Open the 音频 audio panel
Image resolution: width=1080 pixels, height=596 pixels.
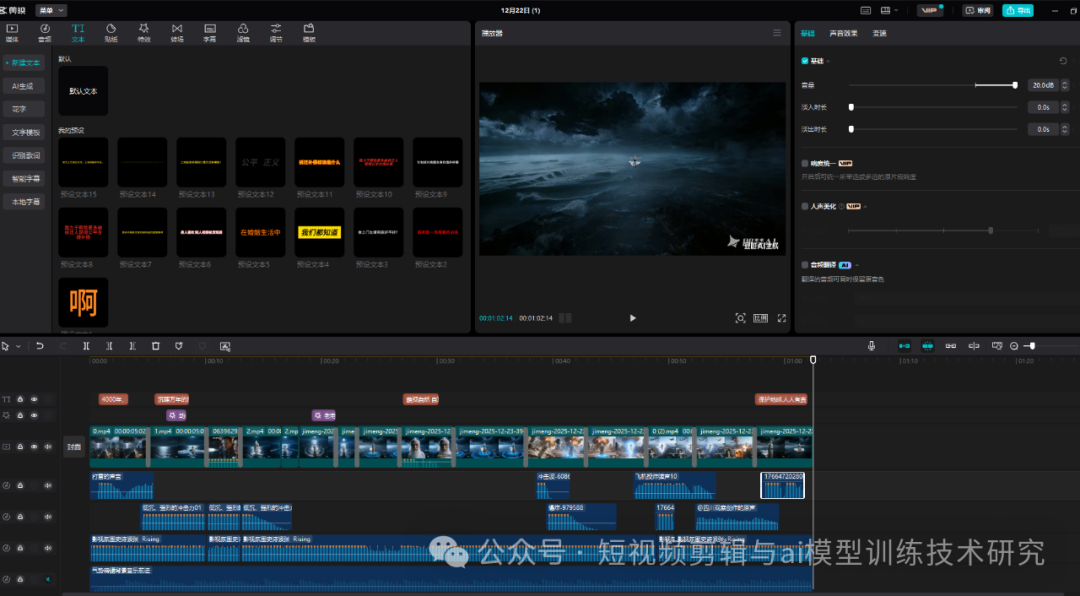[x=45, y=32]
